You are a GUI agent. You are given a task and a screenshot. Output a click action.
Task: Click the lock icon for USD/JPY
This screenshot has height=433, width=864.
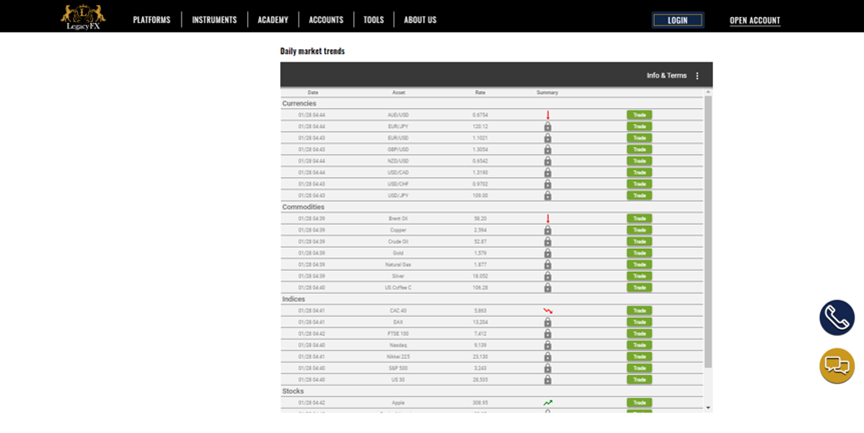tap(548, 196)
